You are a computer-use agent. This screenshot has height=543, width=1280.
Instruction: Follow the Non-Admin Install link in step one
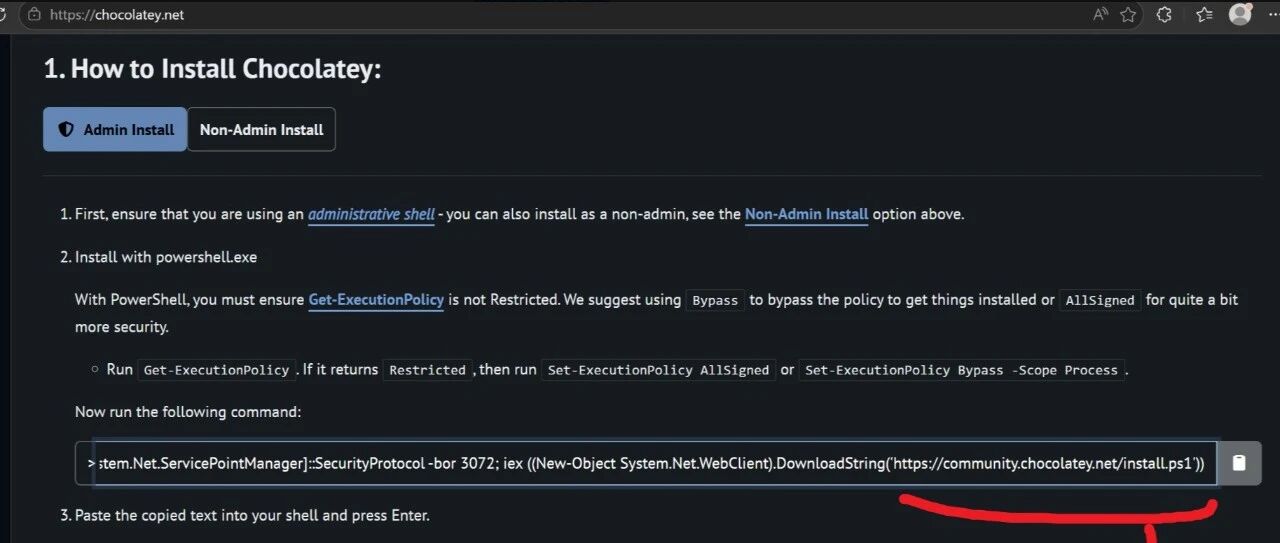tap(806, 214)
